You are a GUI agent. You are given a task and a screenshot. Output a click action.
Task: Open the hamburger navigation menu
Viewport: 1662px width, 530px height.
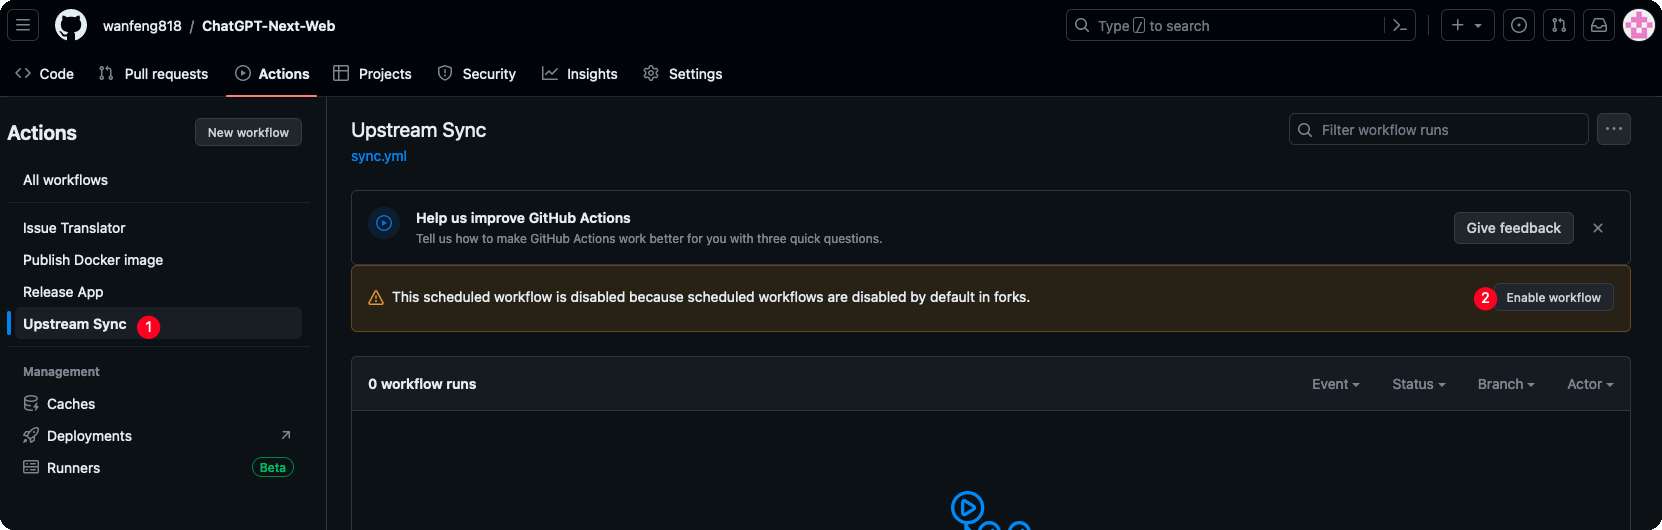tap(23, 25)
